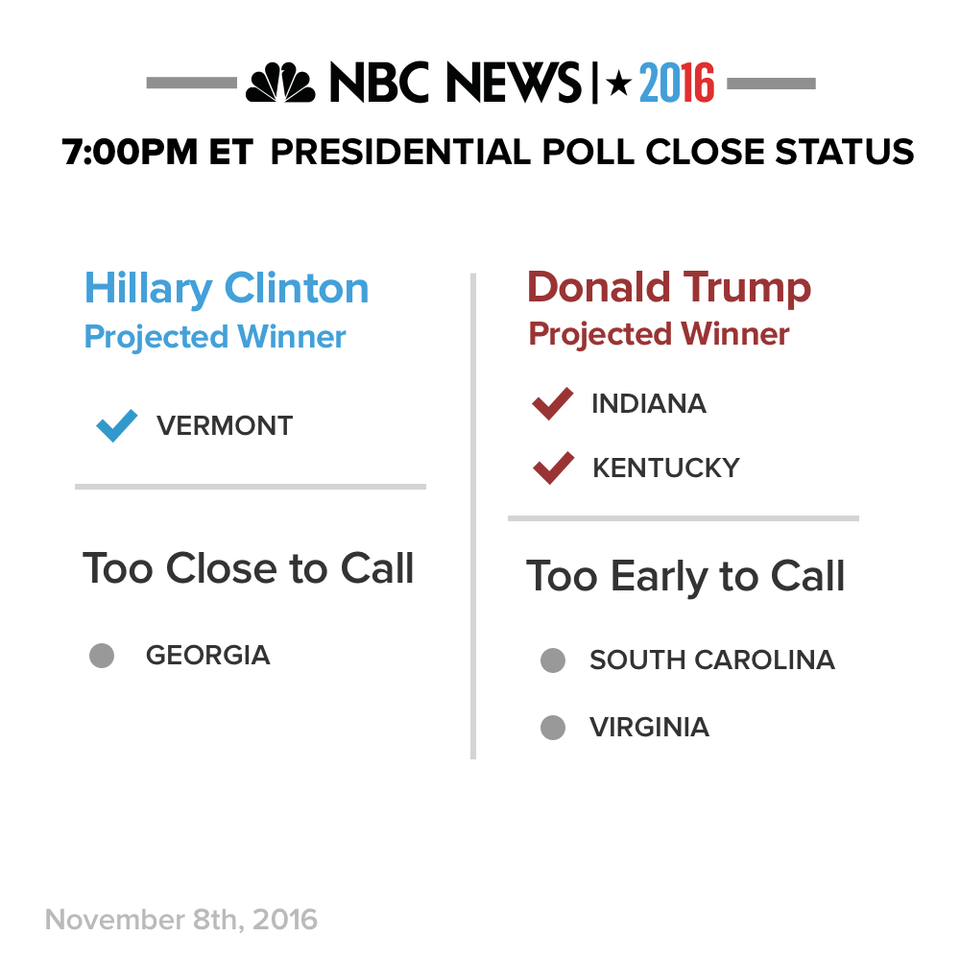The width and height of the screenshot is (960, 960).
Task: Click the Too Early to Call heading
Action: (686, 577)
